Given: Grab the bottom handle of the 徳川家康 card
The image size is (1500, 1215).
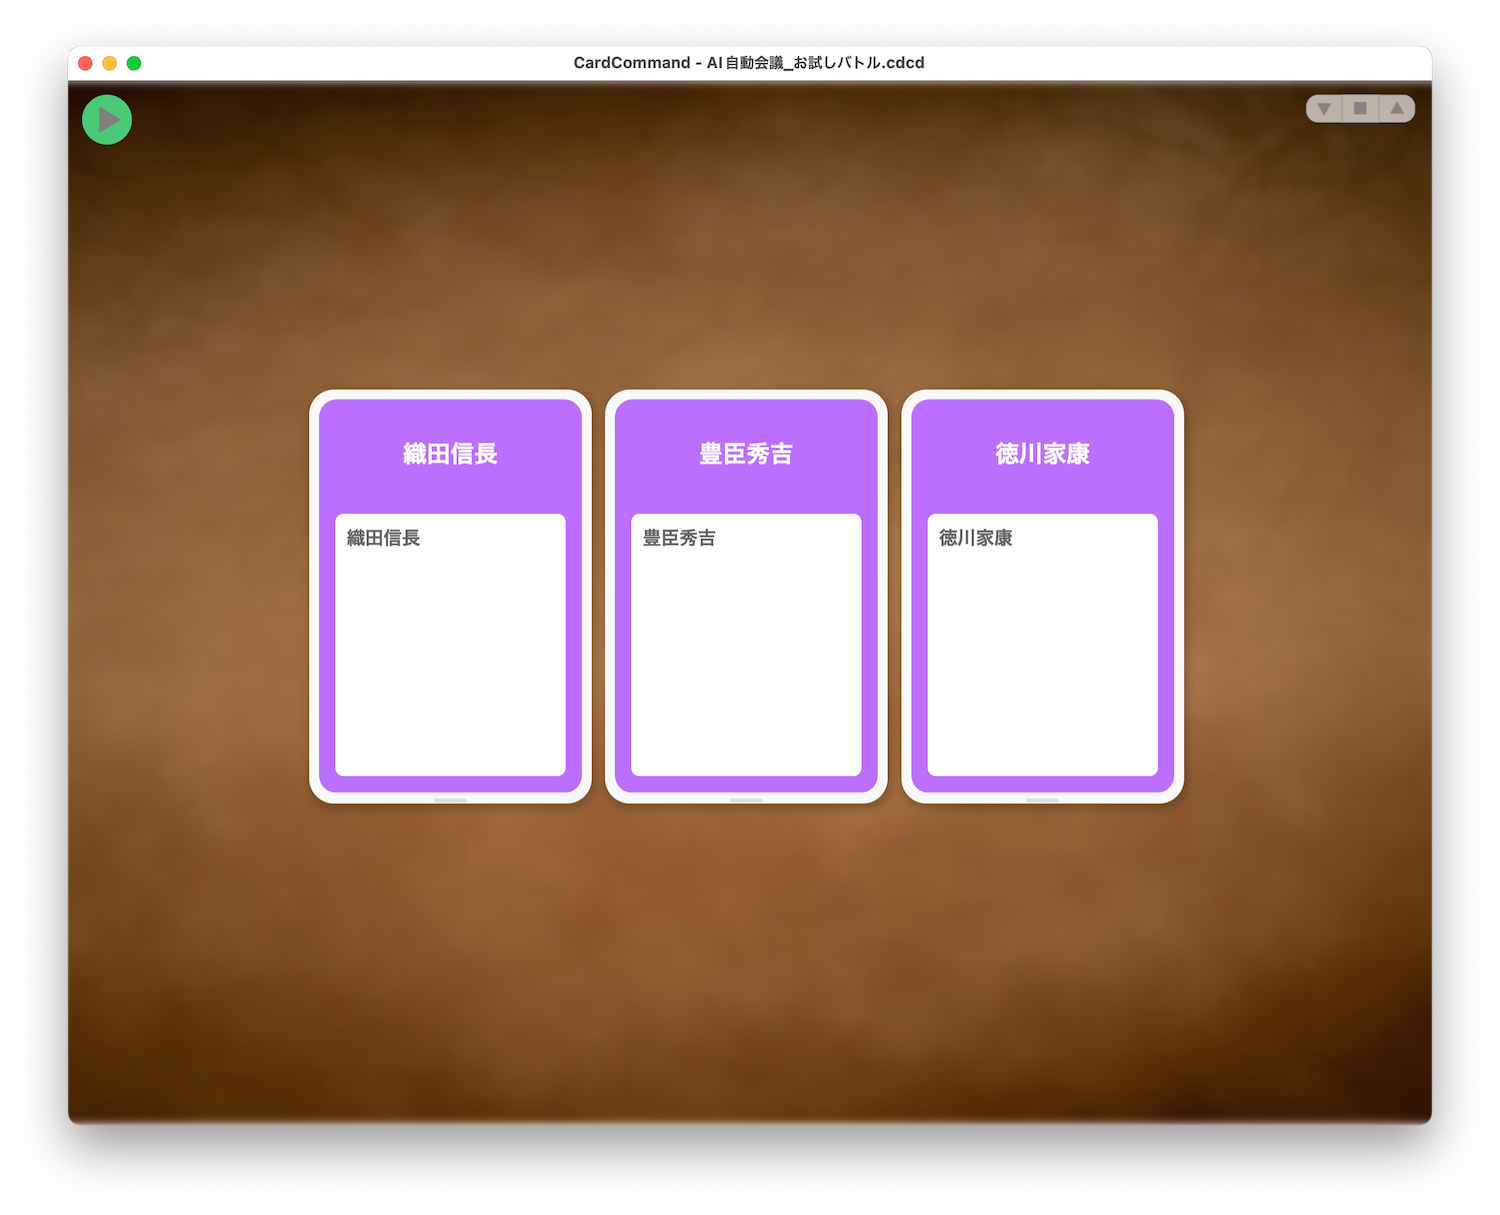Looking at the screenshot, I should coord(1042,800).
